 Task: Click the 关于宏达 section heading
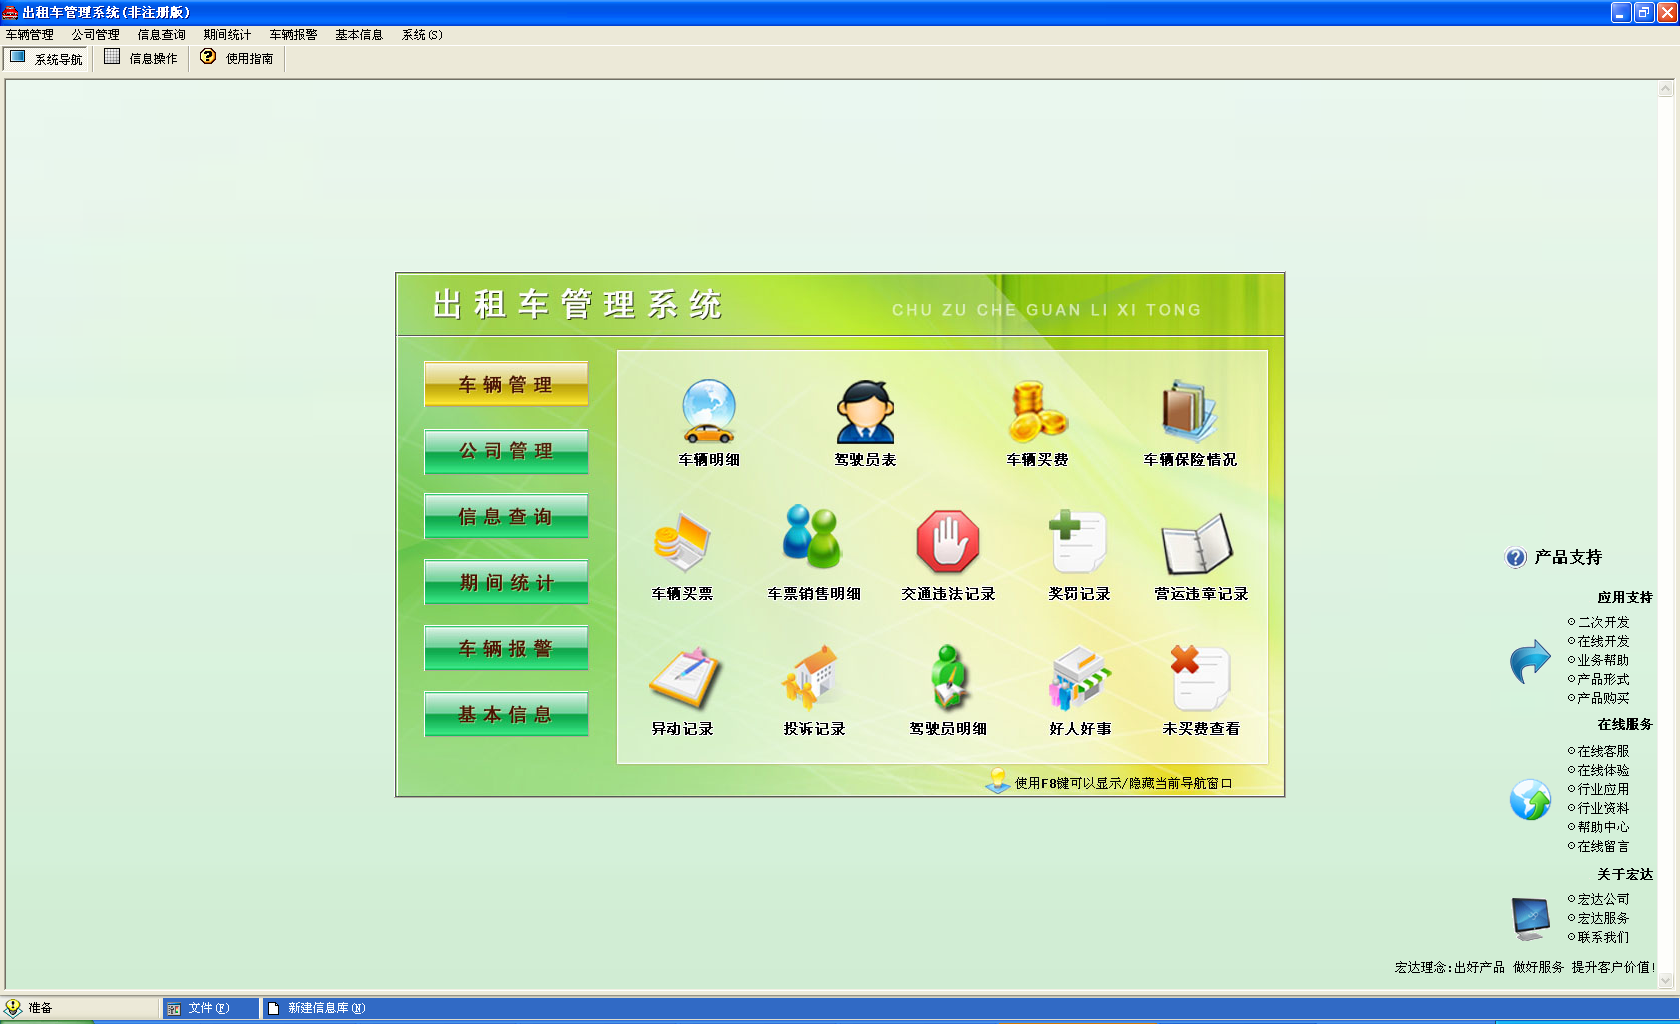tap(1625, 874)
